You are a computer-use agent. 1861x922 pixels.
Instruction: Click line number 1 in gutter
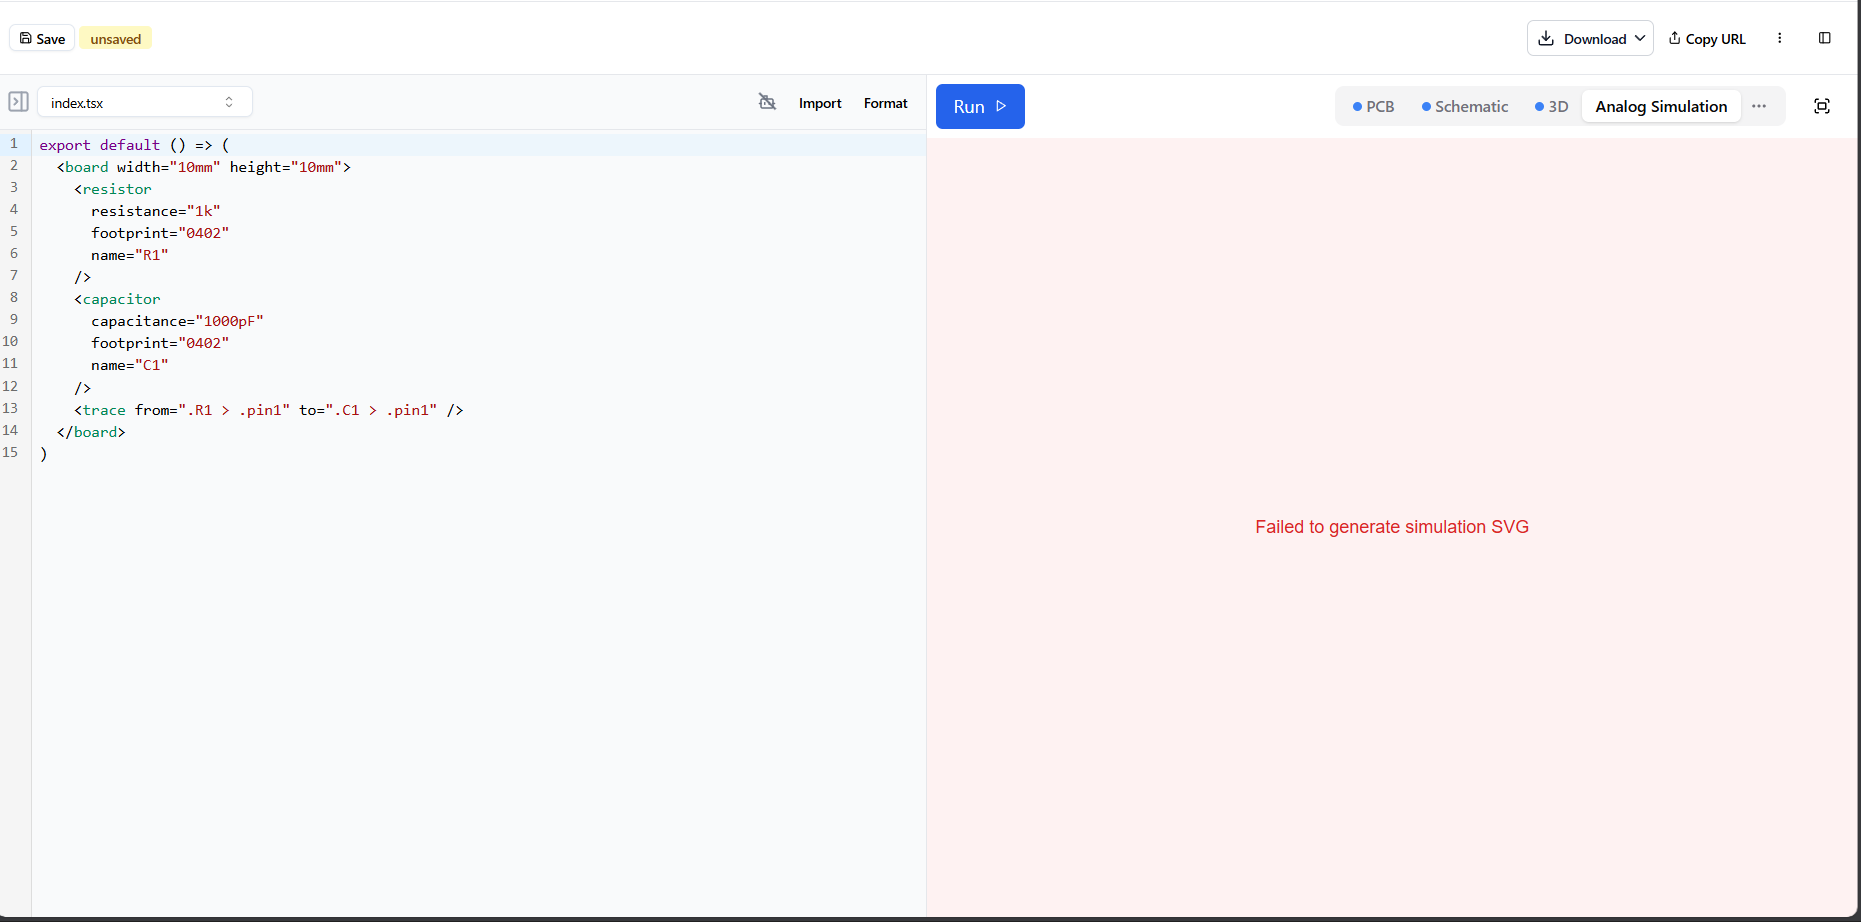14,144
